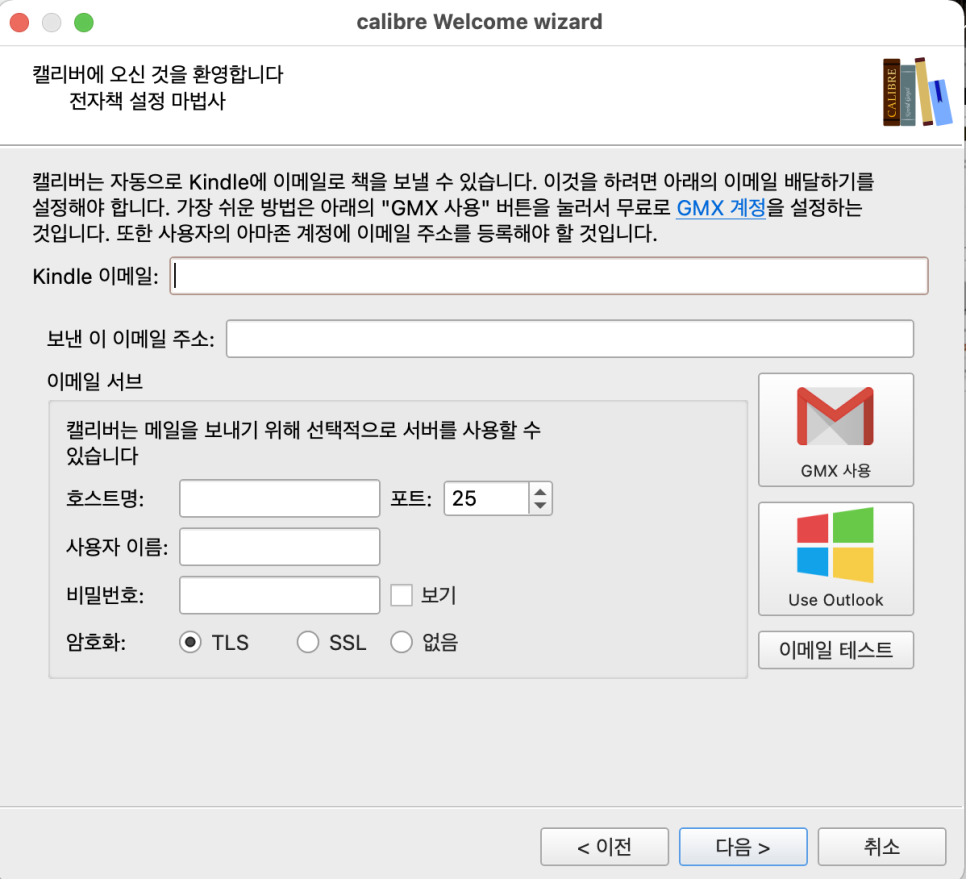Screen dimensions: 966x879
Task: Open the GMX 계정 link
Action: (x=721, y=208)
